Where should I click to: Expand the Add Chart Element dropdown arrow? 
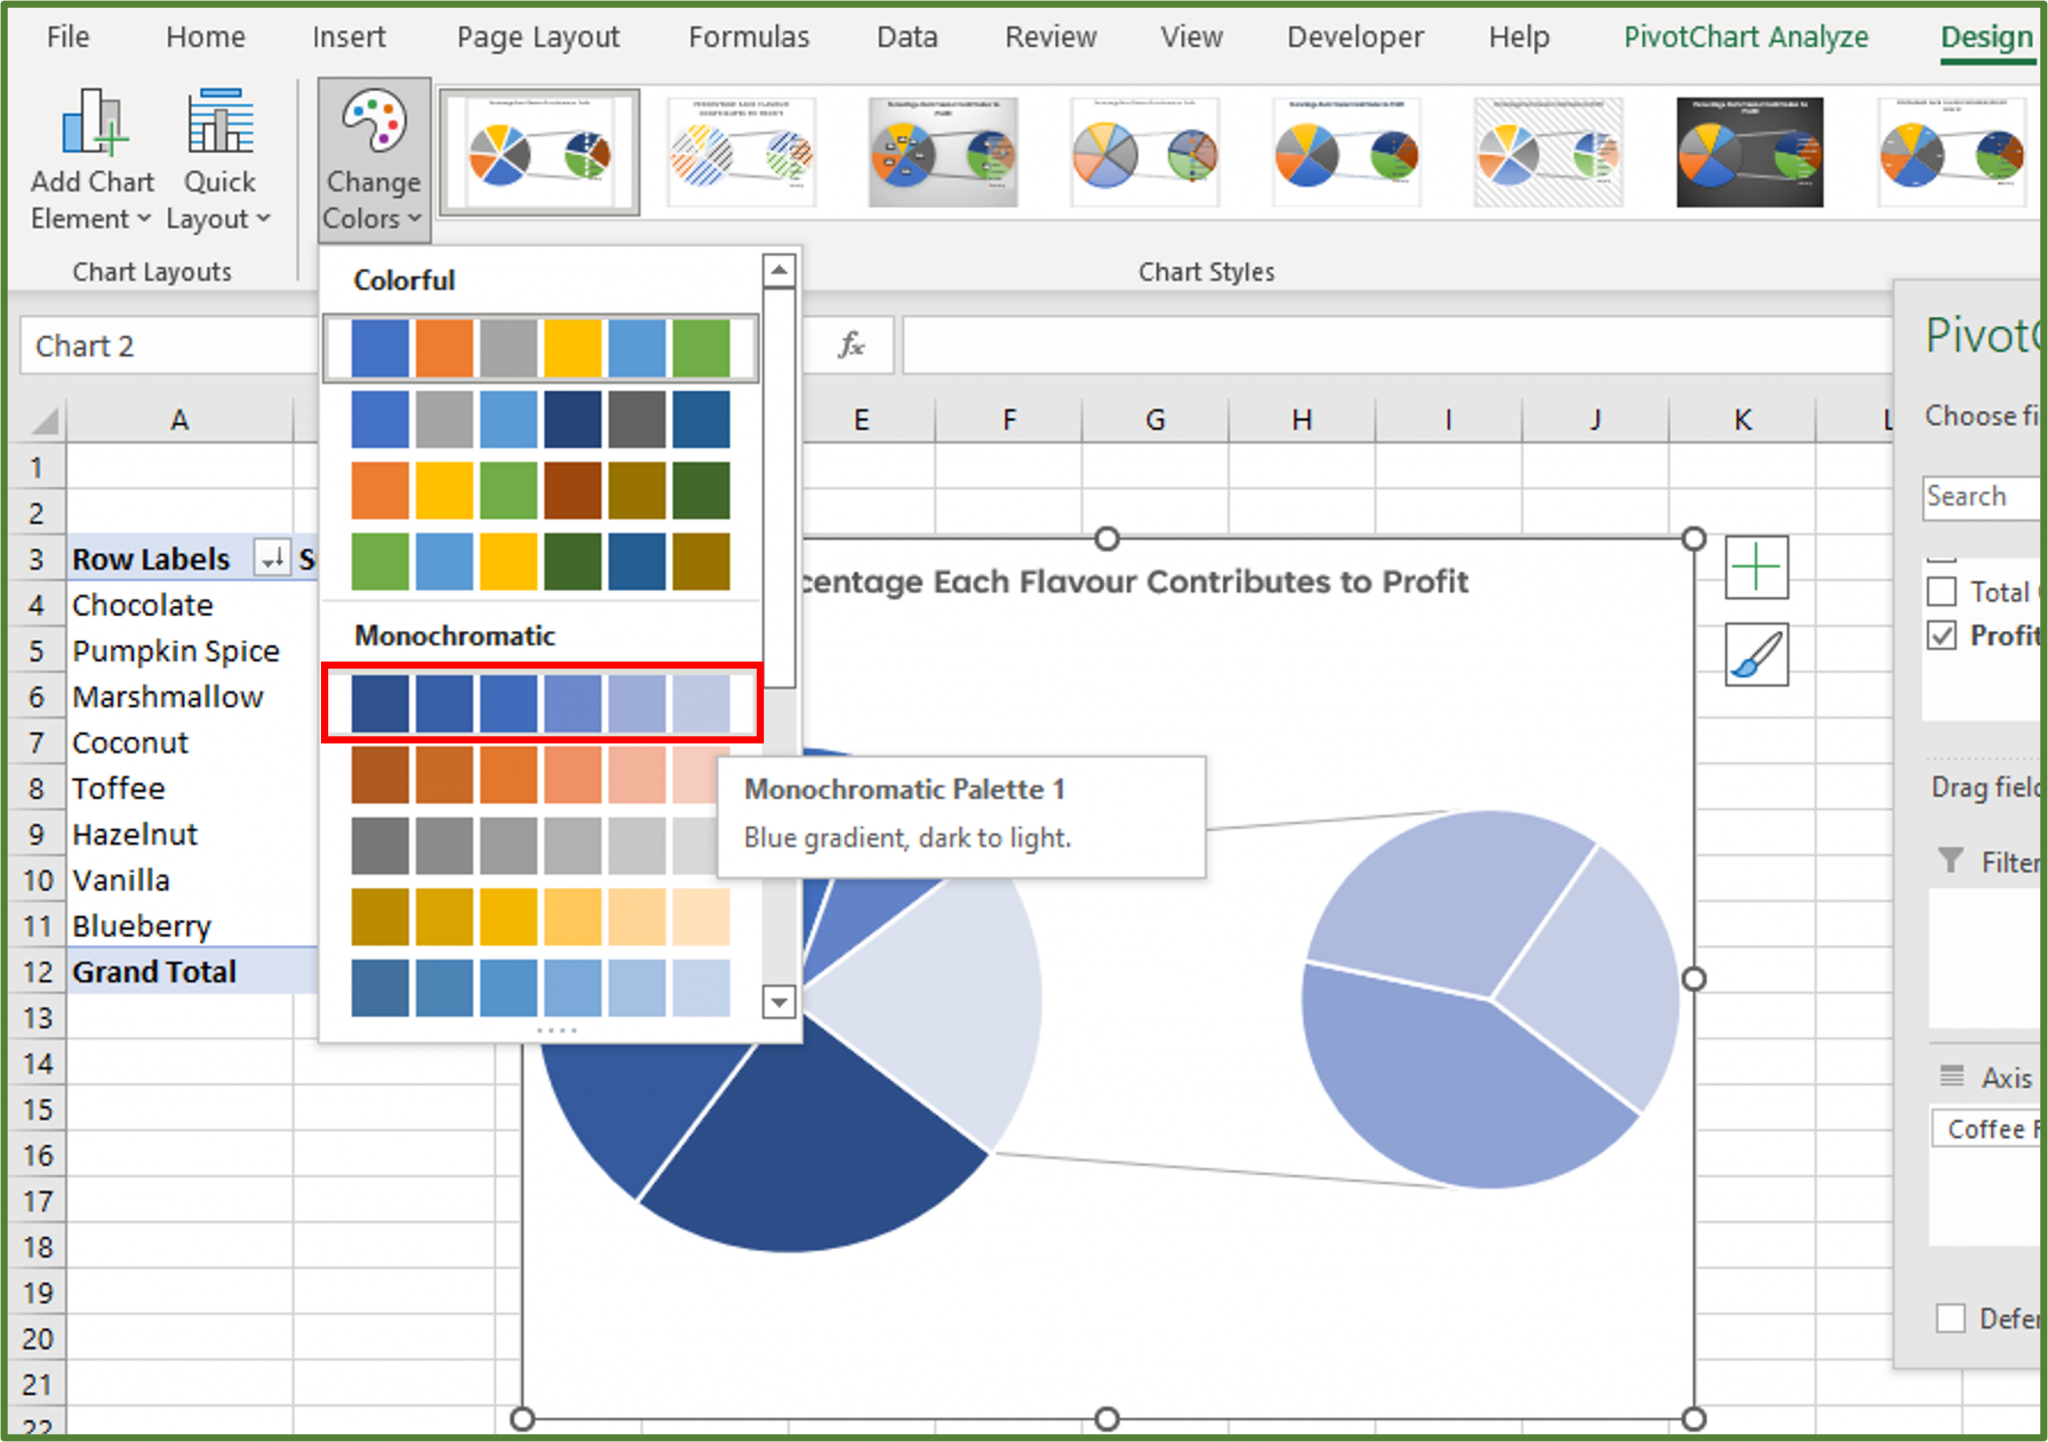coord(143,218)
